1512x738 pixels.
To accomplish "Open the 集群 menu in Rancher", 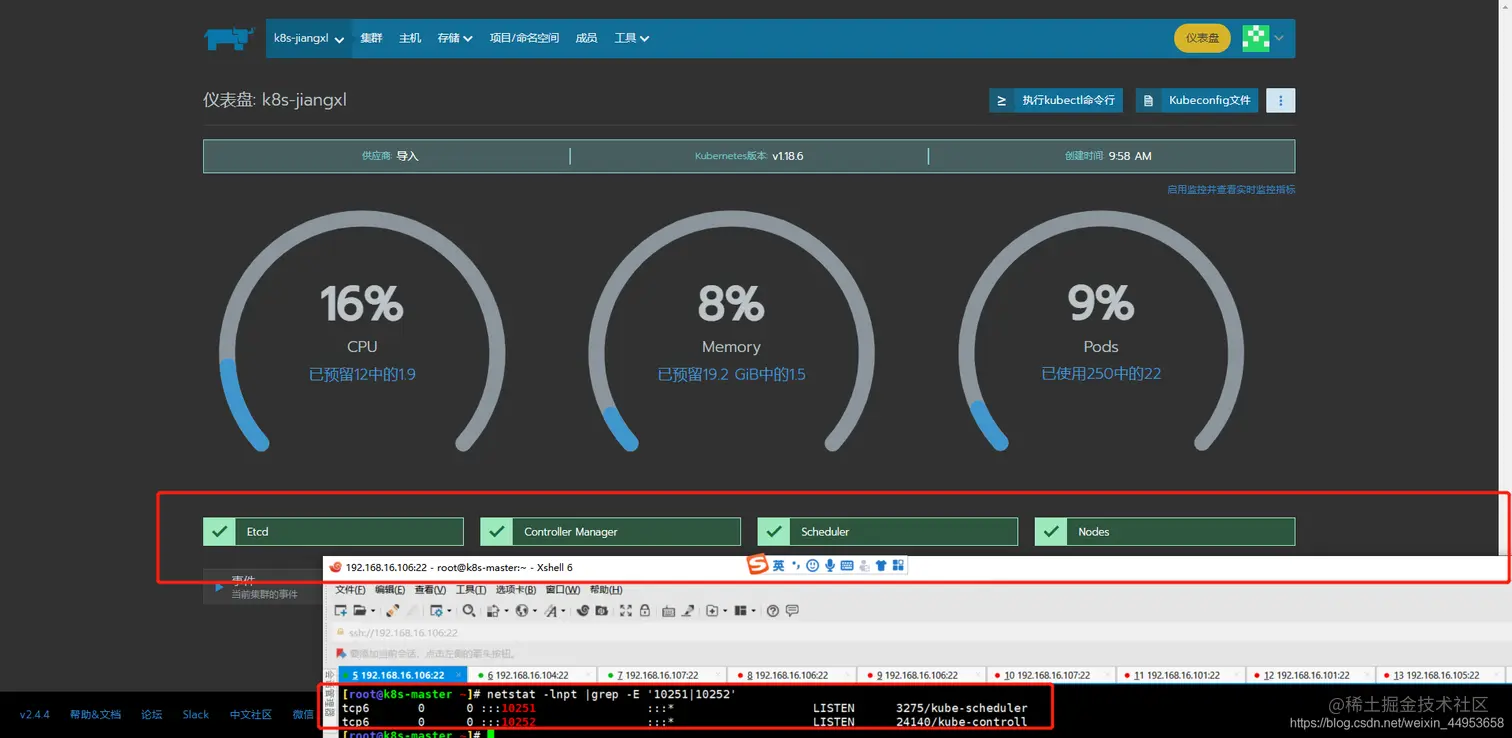I will pos(371,38).
